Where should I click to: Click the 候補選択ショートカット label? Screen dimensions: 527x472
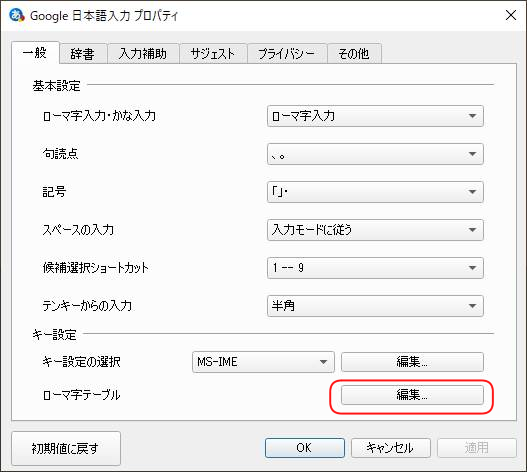coord(95,268)
